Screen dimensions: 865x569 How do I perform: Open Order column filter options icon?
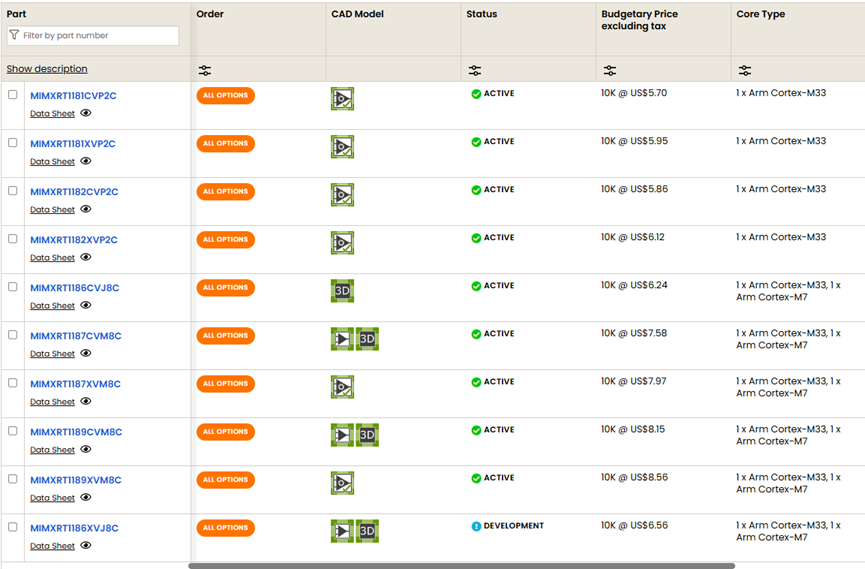(205, 70)
